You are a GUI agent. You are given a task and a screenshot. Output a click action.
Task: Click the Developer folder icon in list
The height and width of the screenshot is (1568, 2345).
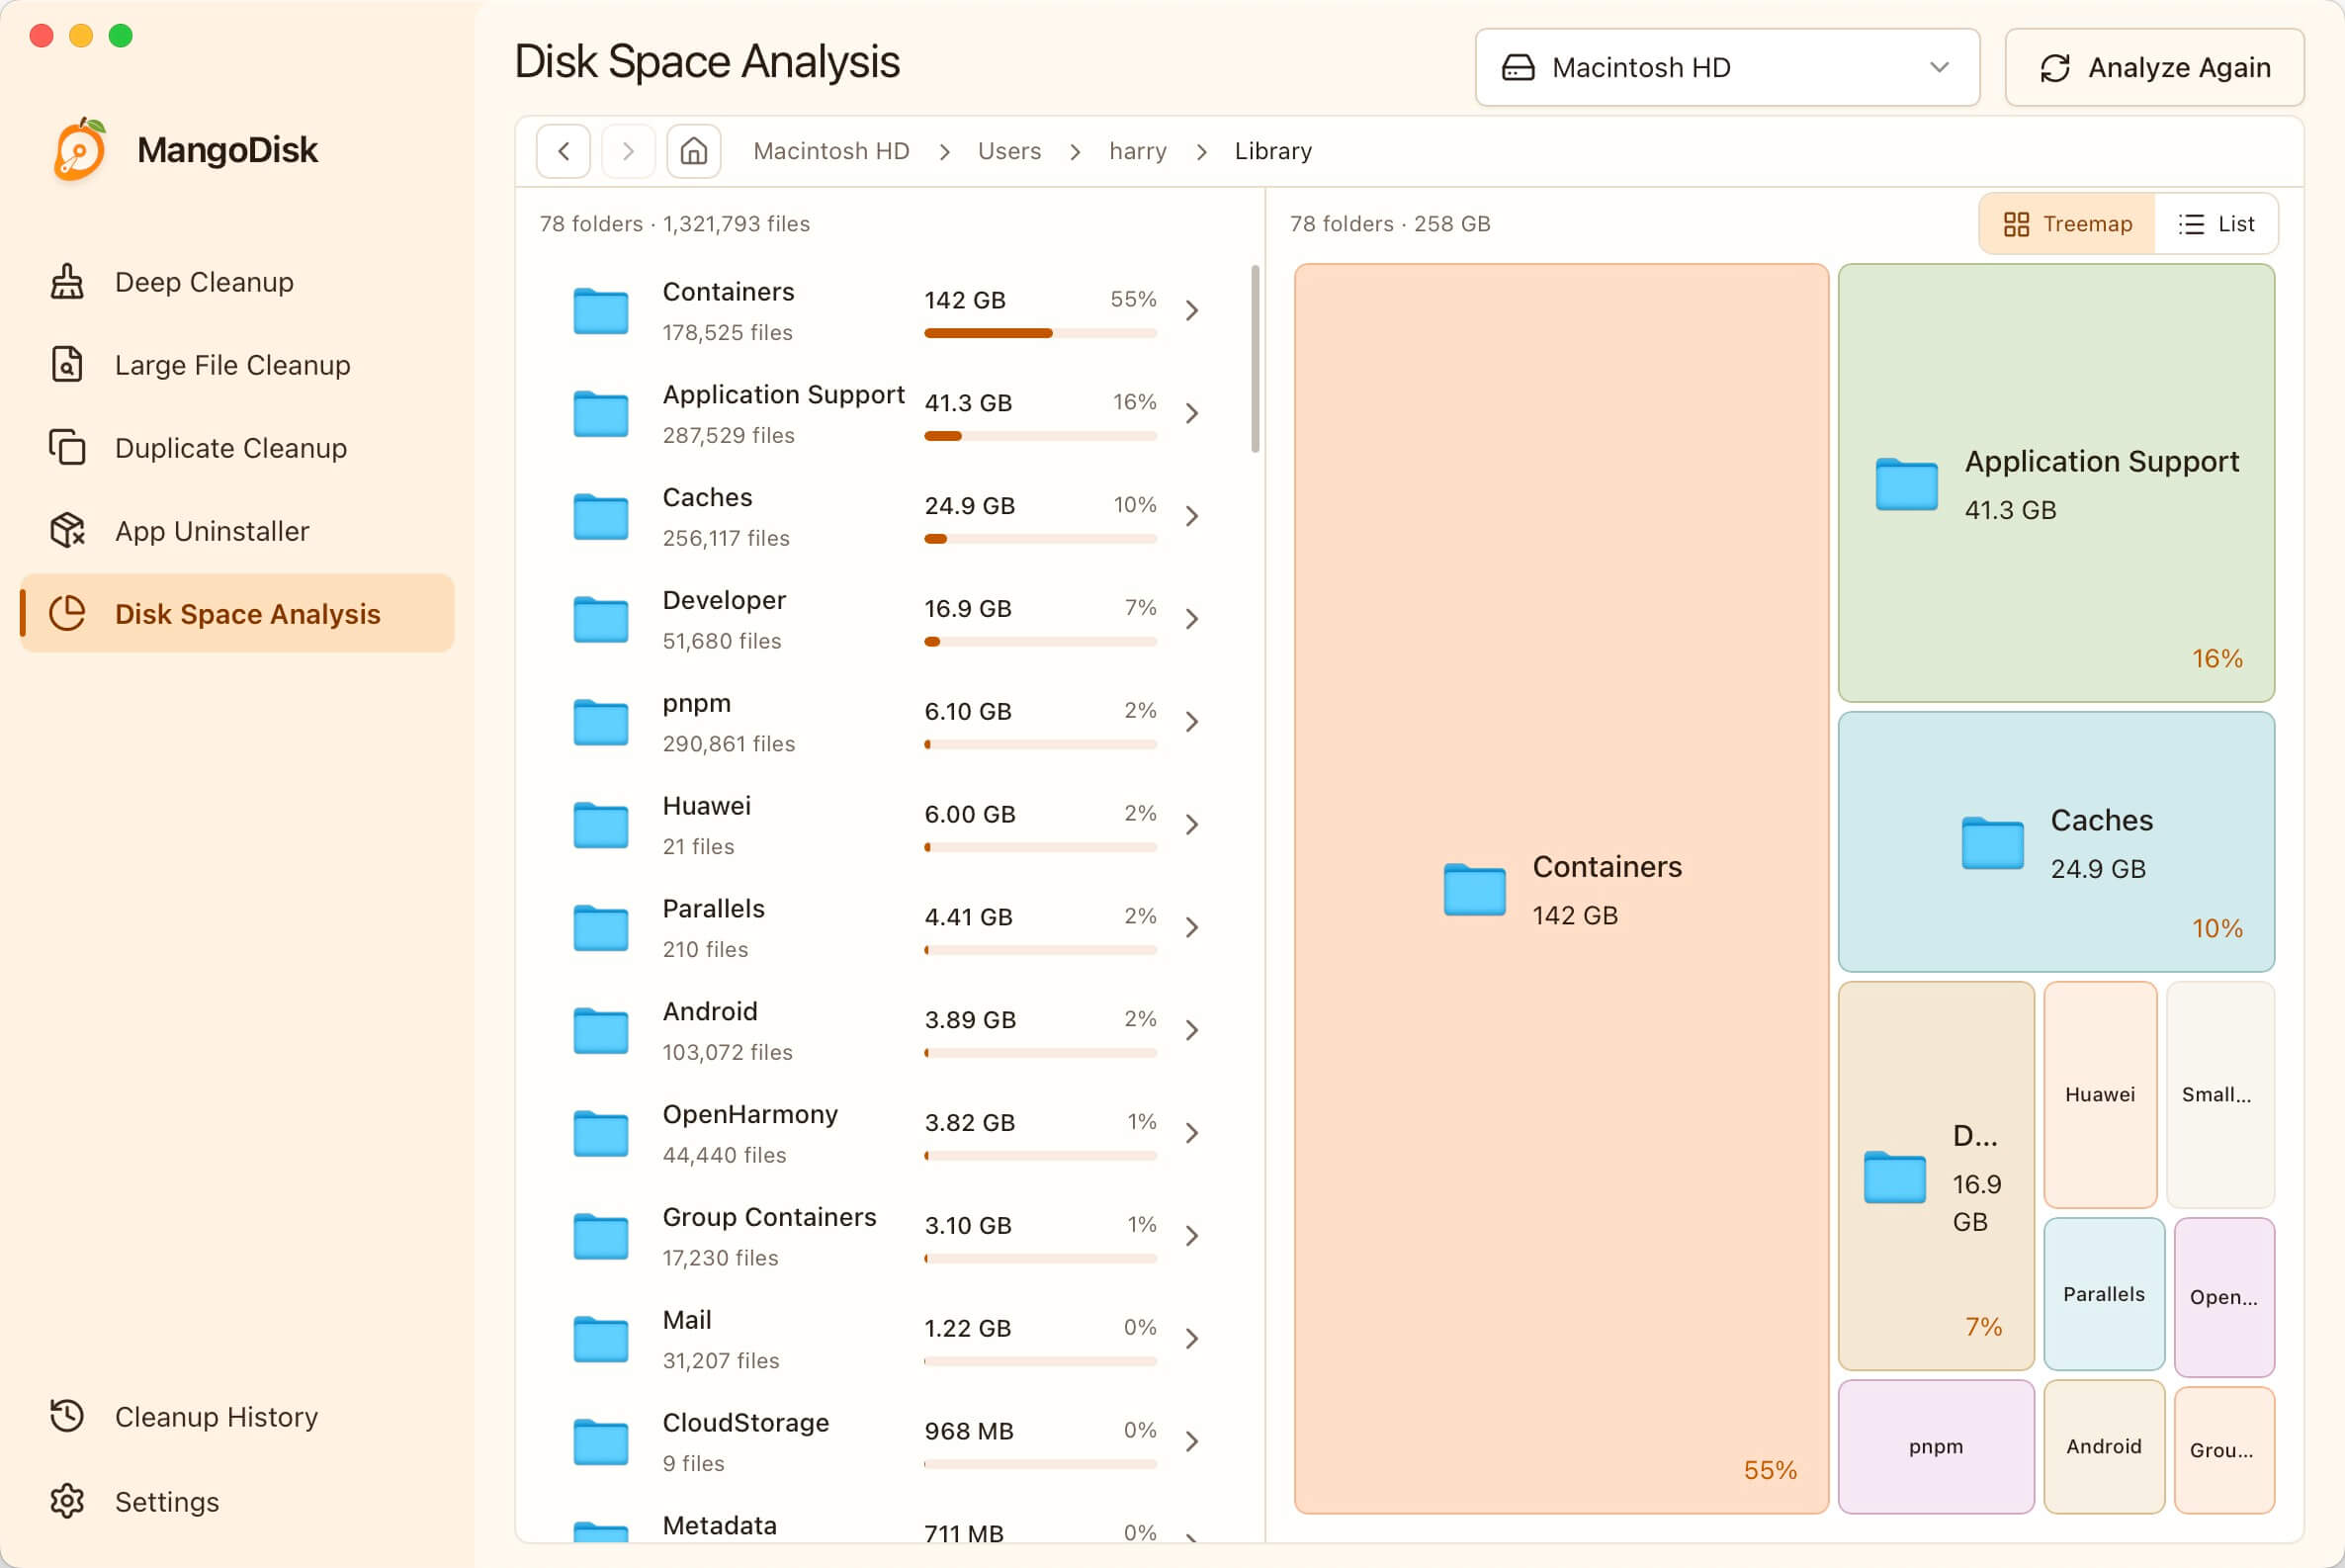pyautogui.click(x=601, y=620)
